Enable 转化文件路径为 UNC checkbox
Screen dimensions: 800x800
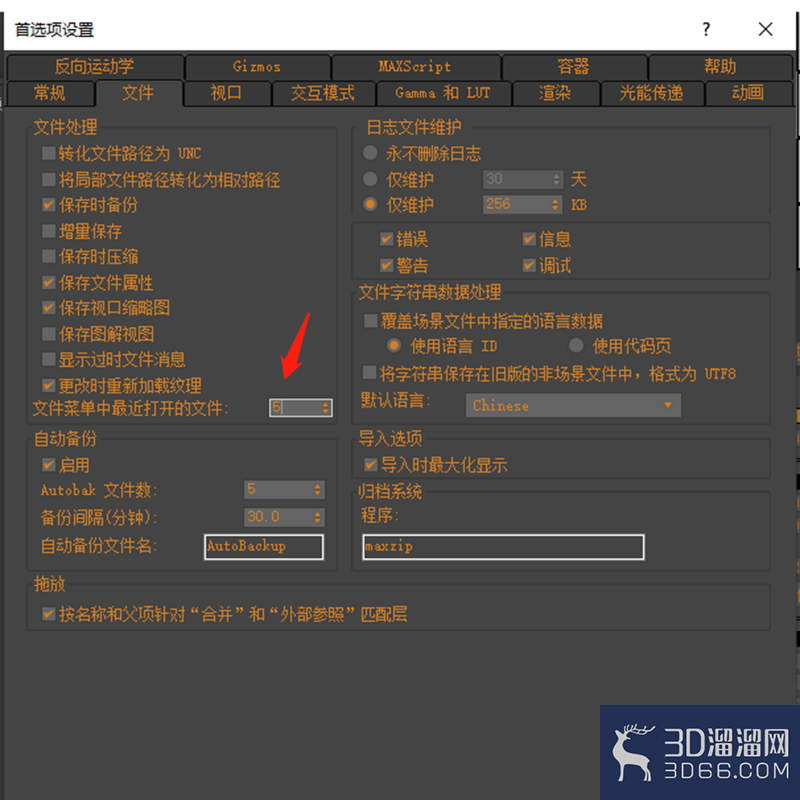pyautogui.click(x=48, y=153)
